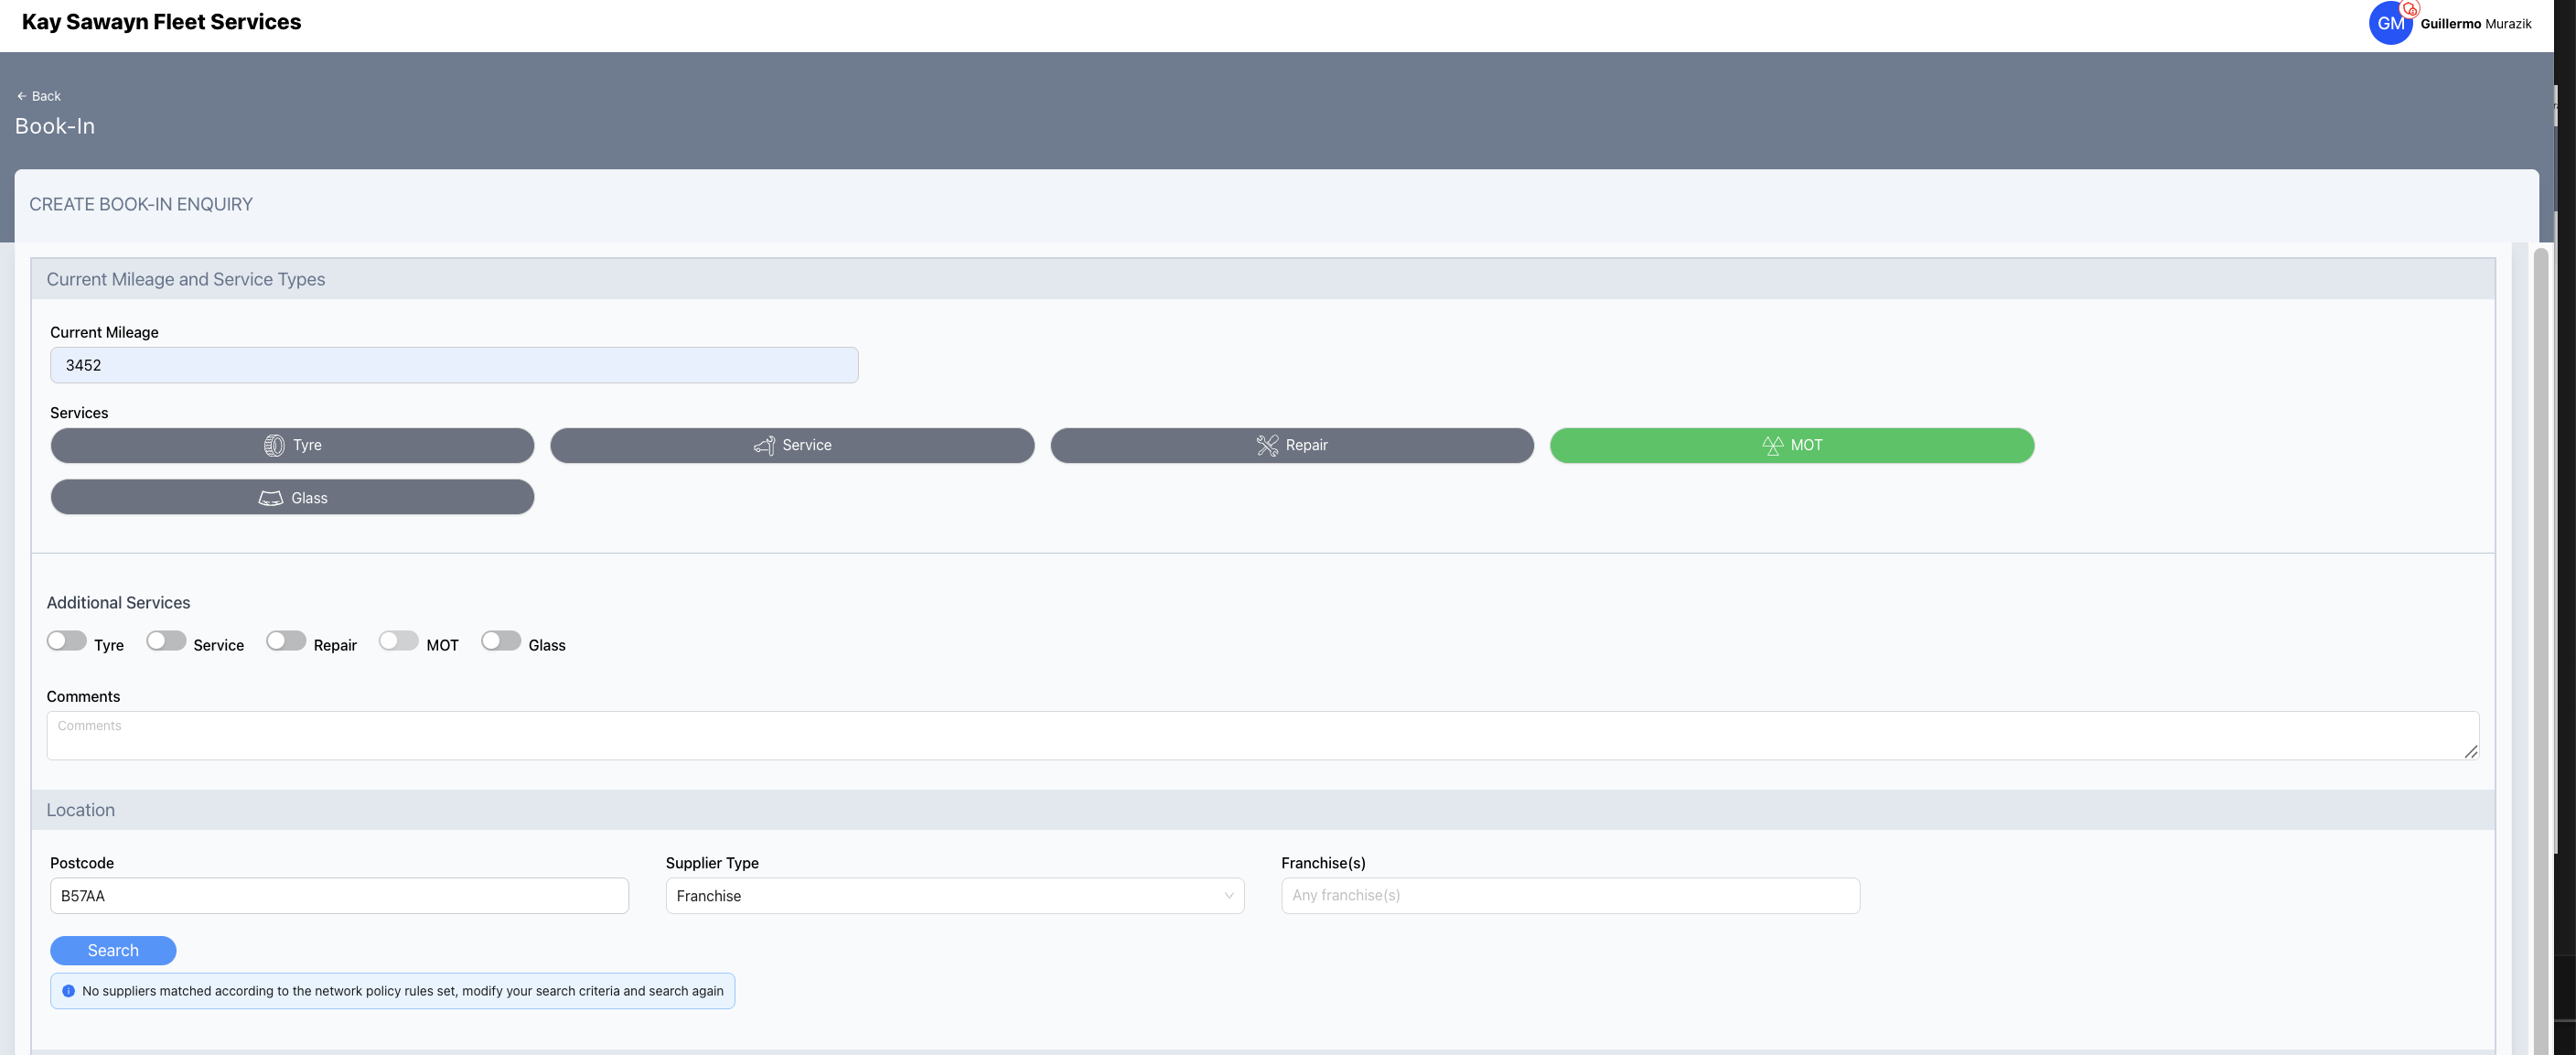Go Back to previous page
Viewport: 2576px width, 1055px height.
pos(38,96)
